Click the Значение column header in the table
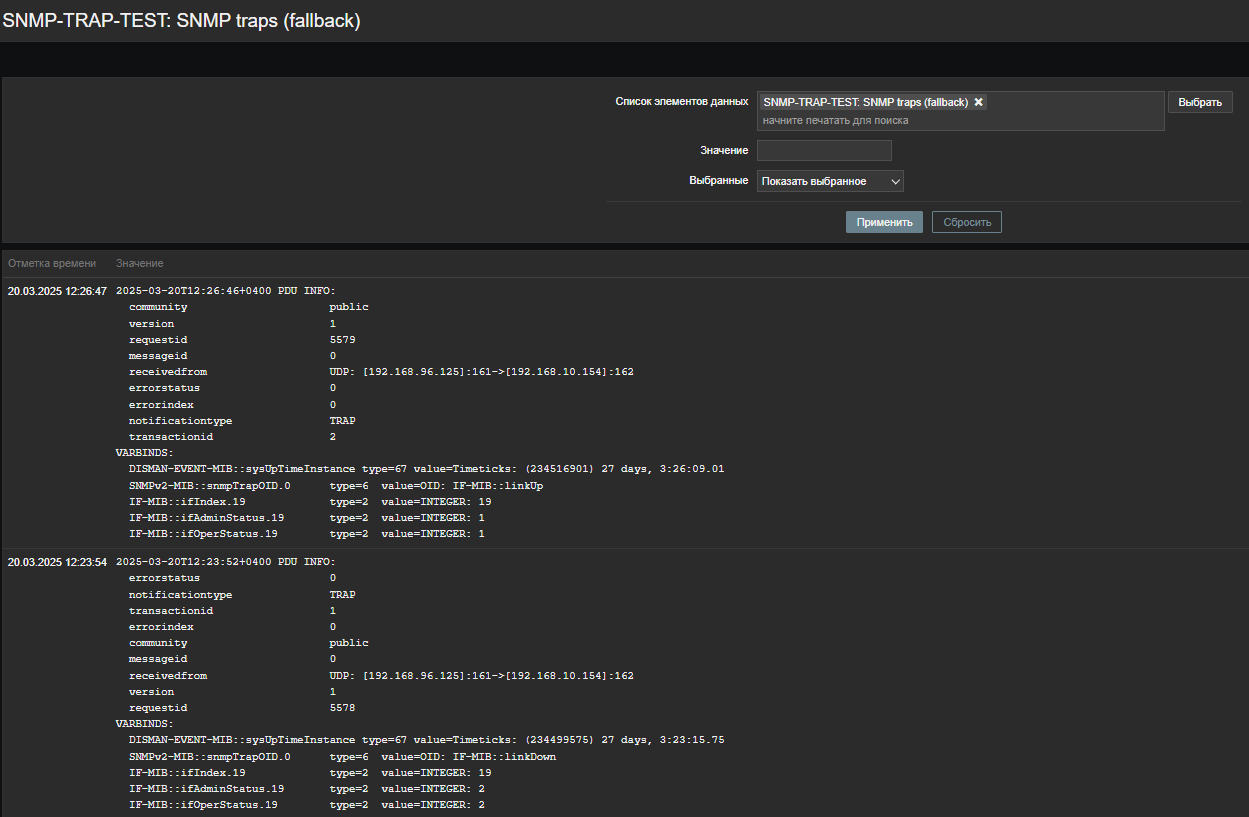 pos(139,263)
